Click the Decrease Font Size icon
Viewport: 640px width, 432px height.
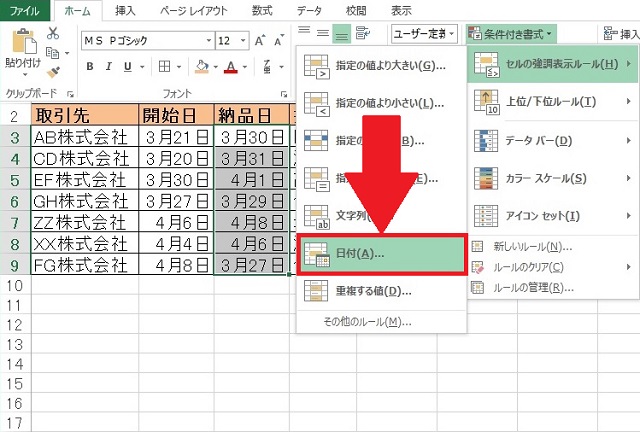(279, 40)
